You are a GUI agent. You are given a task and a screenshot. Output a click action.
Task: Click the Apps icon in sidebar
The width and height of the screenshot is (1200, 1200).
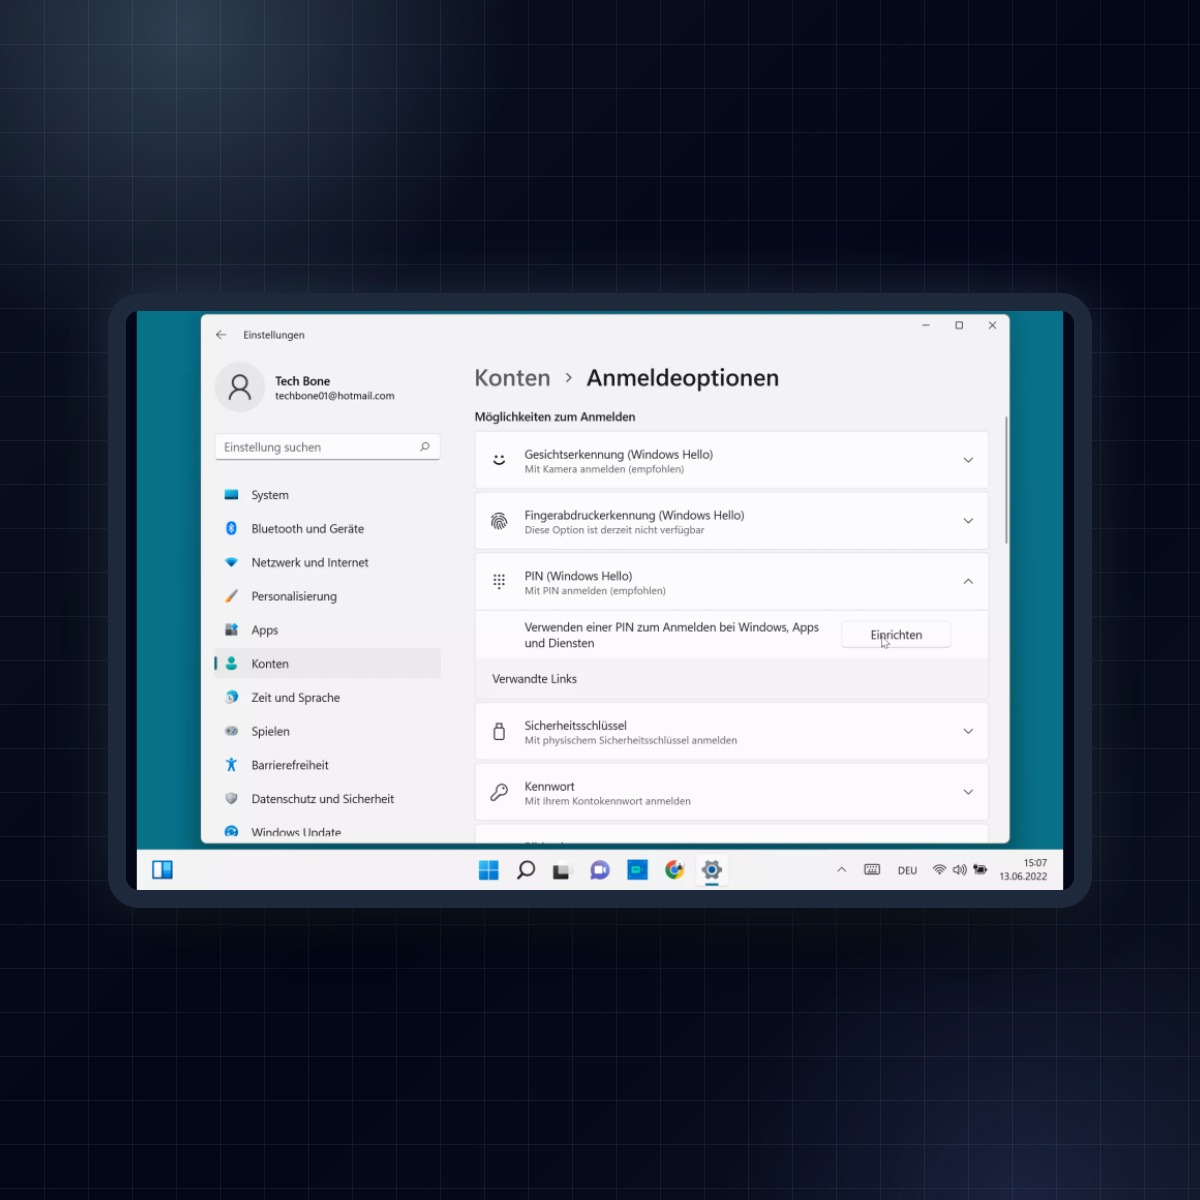tap(231, 630)
